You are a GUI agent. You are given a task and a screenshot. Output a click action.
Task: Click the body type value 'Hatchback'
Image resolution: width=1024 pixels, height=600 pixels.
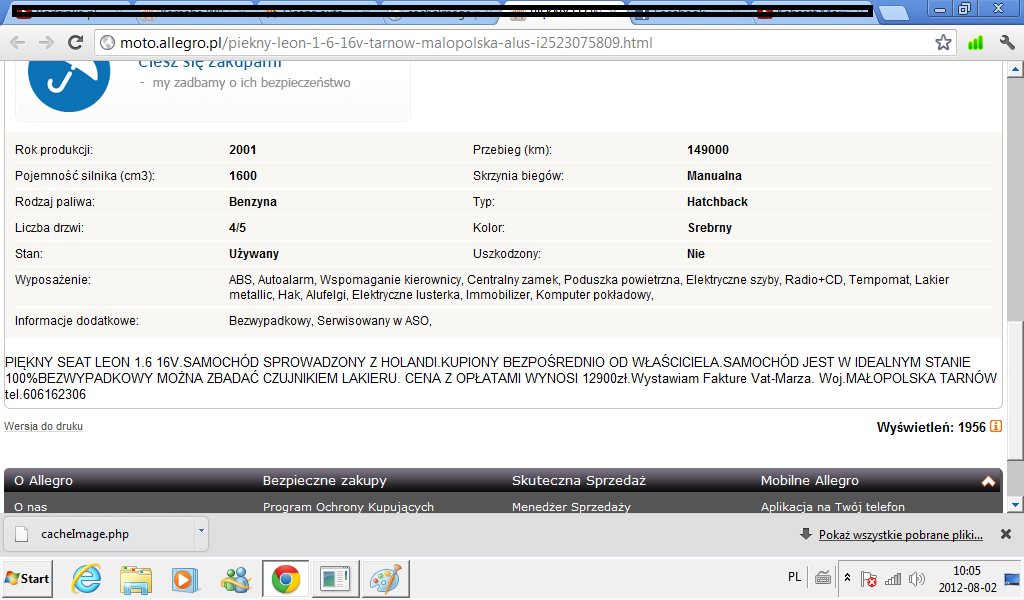pyautogui.click(x=717, y=202)
